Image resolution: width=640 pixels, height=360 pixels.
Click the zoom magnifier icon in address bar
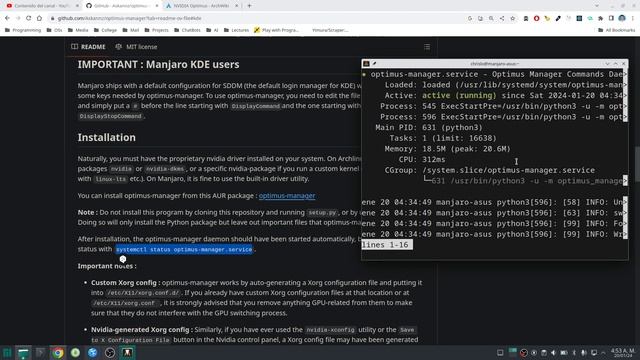(491, 18)
